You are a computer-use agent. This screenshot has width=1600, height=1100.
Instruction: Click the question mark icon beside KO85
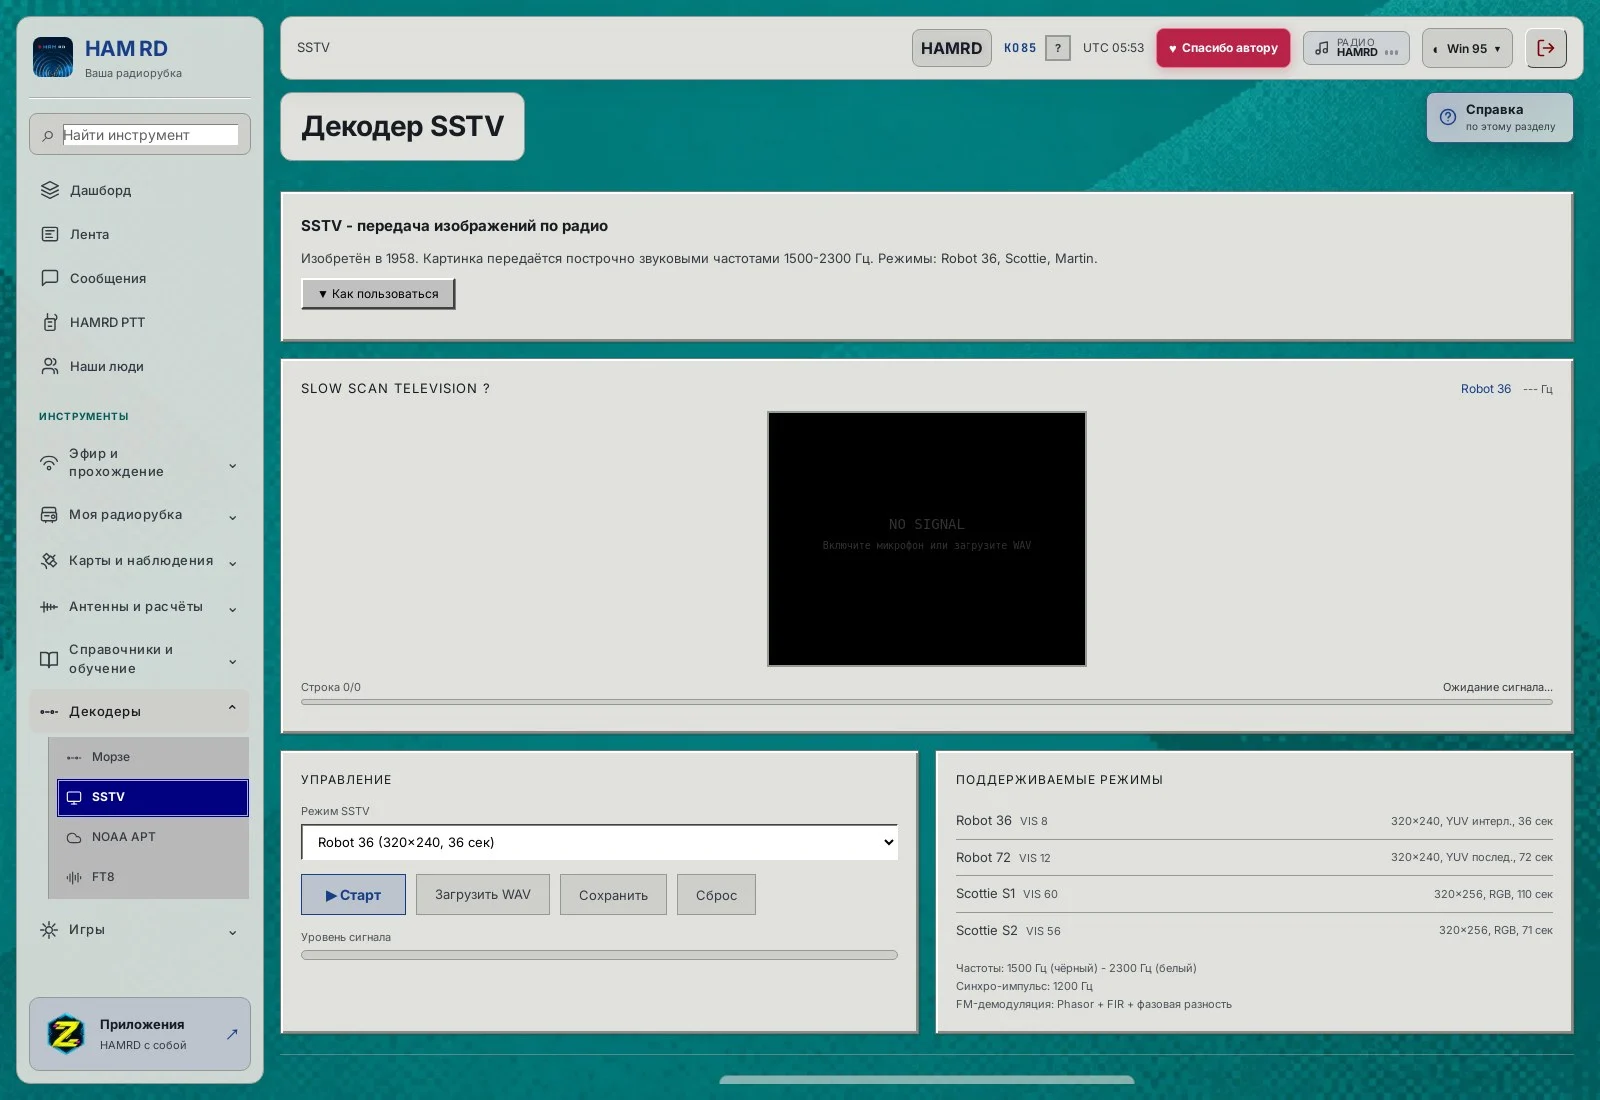[x=1058, y=48]
